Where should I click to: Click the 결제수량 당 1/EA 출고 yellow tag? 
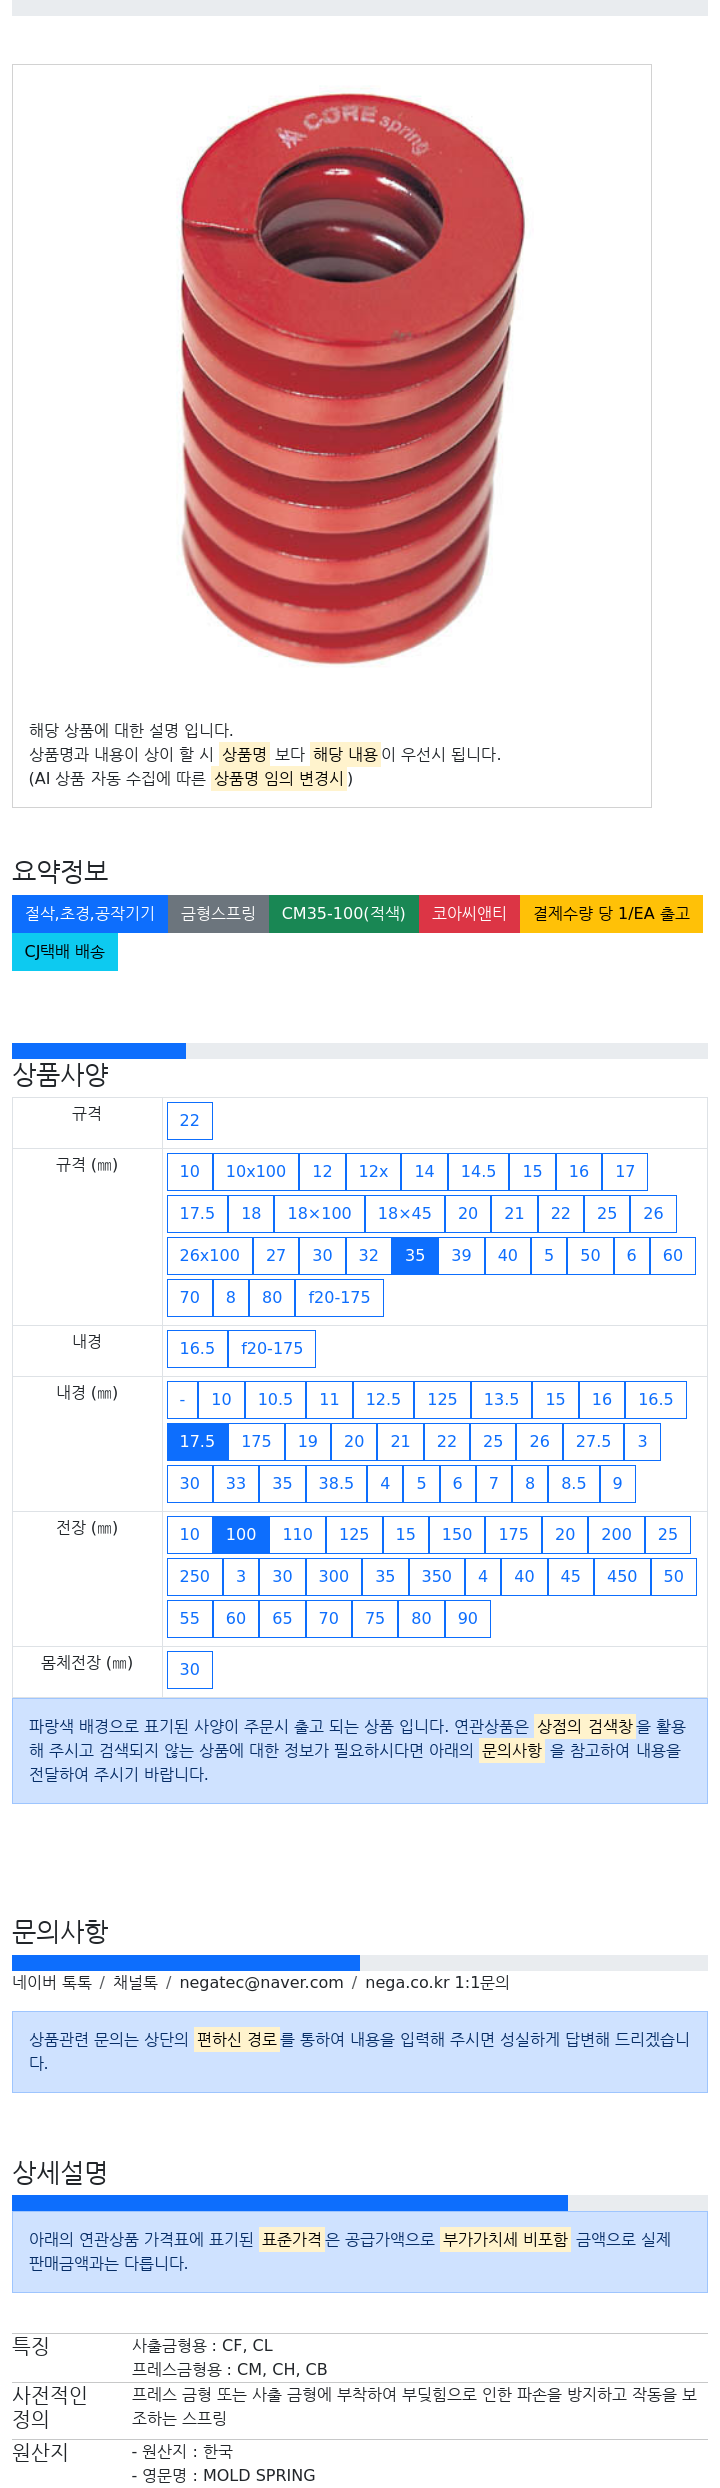(x=611, y=914)
